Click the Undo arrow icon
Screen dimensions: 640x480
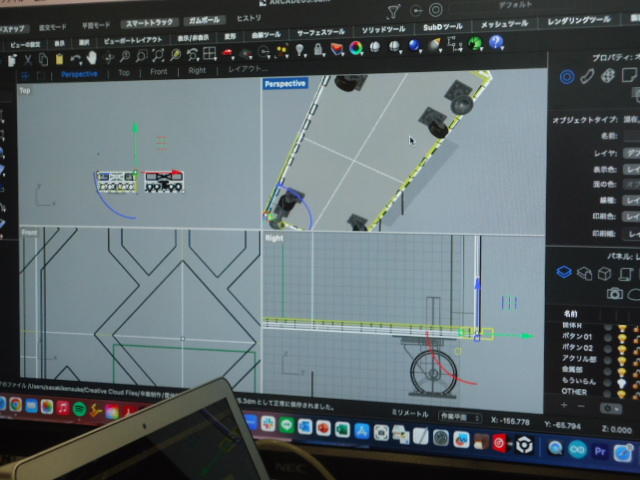tap(75, 59)
